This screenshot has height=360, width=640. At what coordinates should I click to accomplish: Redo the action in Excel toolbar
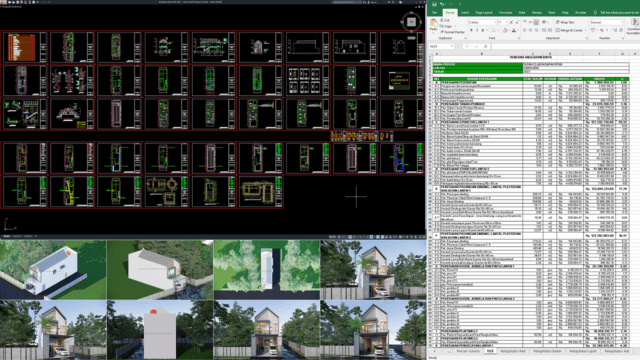point(451,4)
